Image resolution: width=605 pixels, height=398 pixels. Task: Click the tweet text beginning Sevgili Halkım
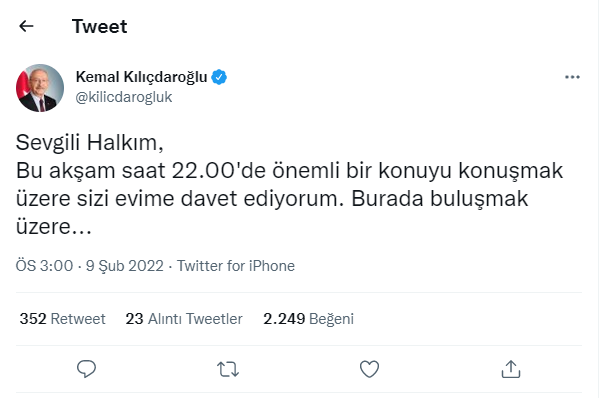[289, 184]
